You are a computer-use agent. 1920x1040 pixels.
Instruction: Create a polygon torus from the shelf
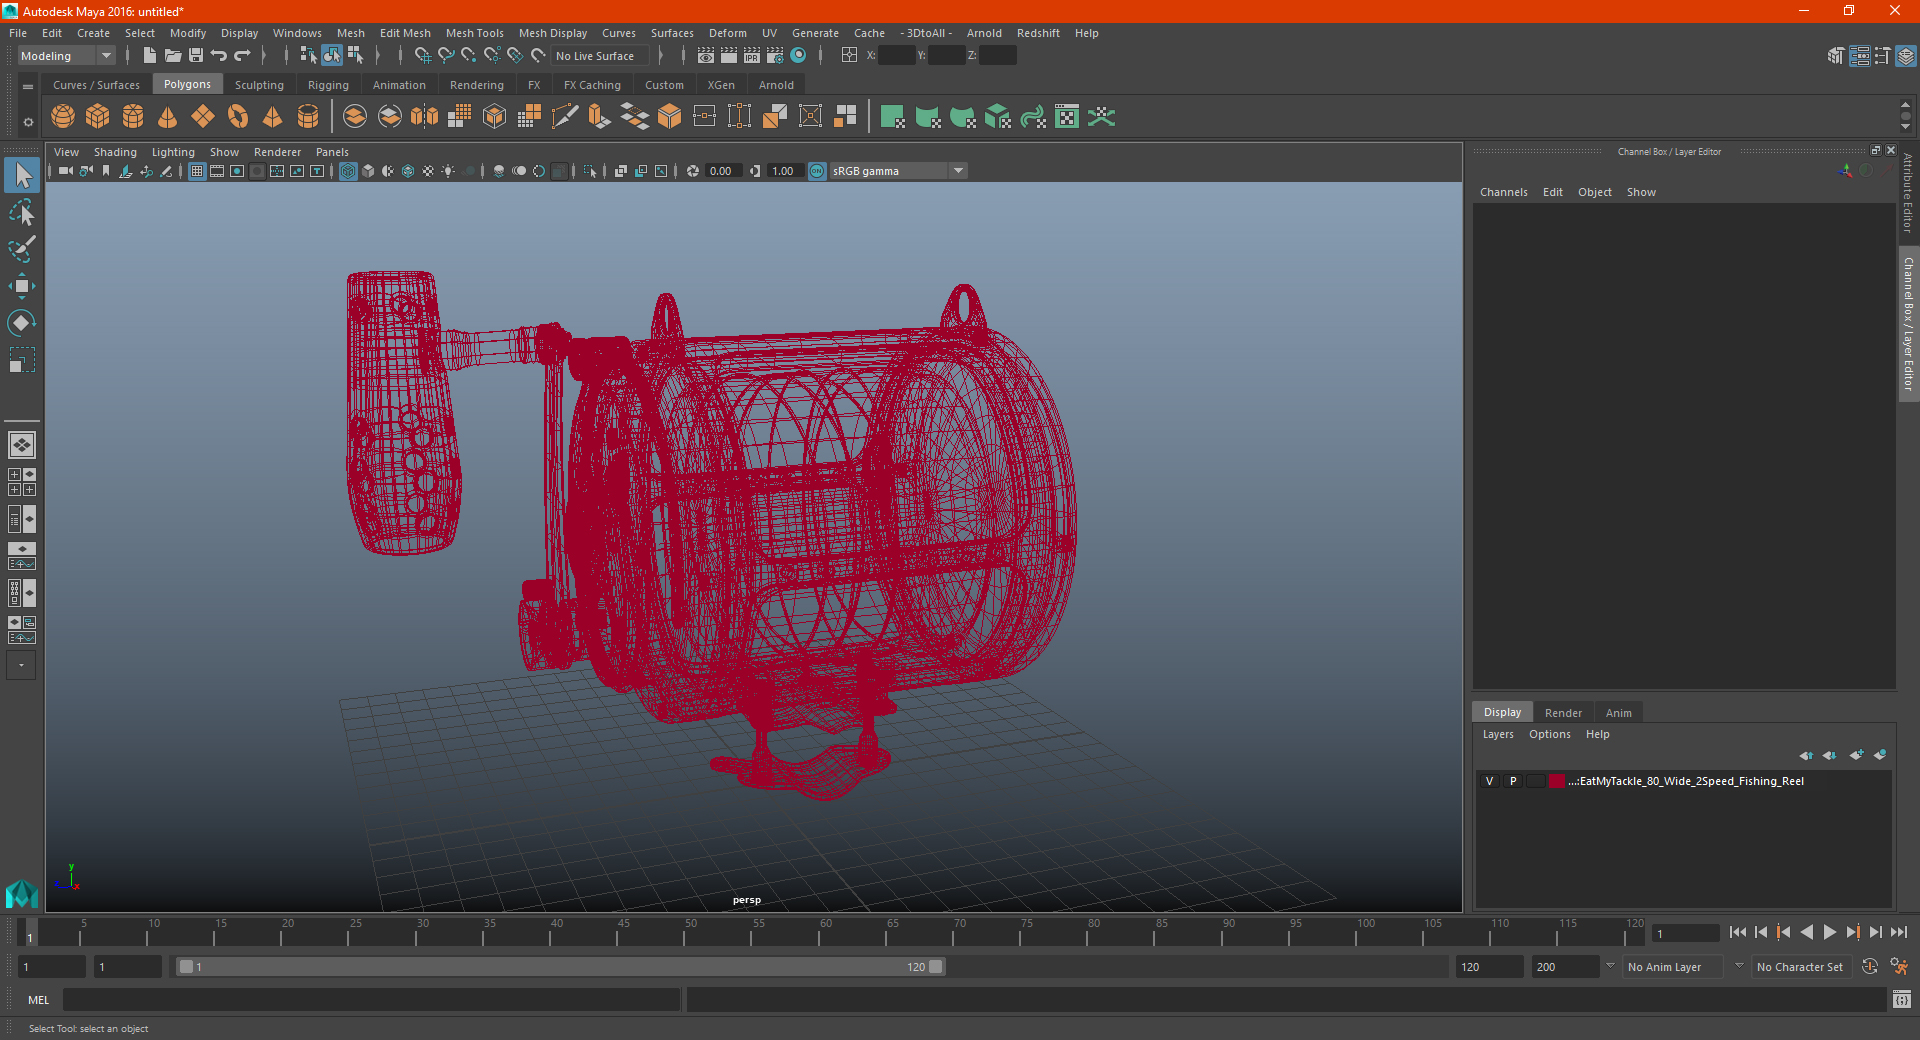click(x=238, y=117)
